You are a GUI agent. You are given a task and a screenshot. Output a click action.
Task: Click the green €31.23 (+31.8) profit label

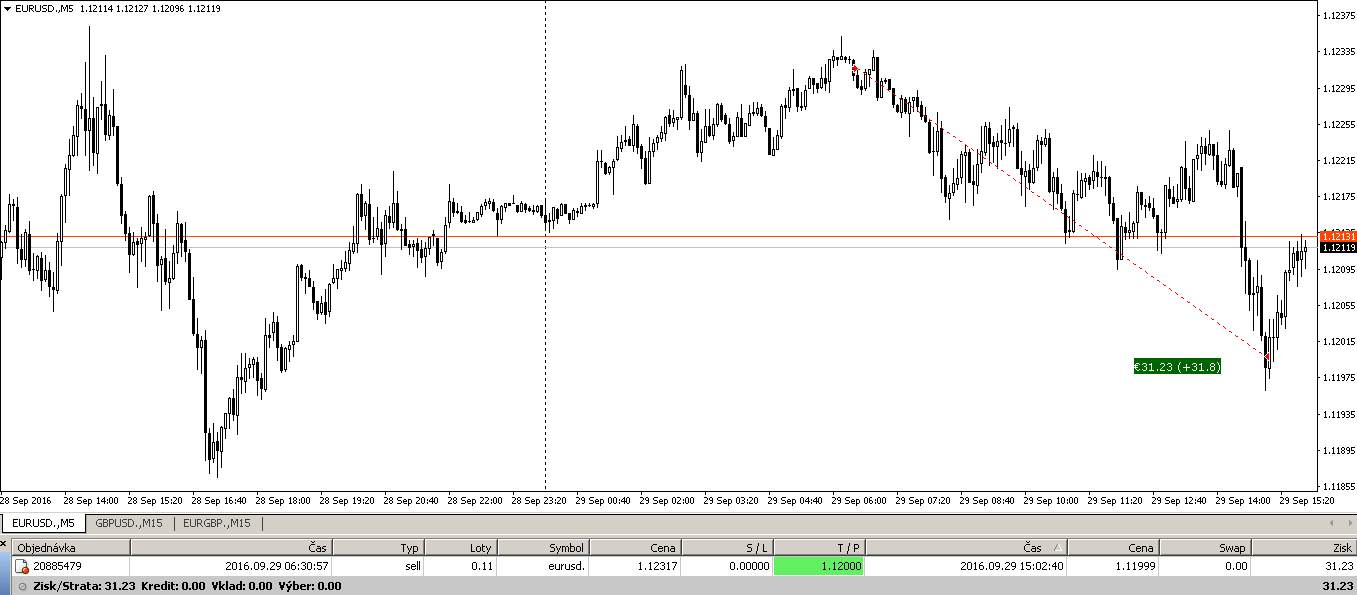(1177, 367)
